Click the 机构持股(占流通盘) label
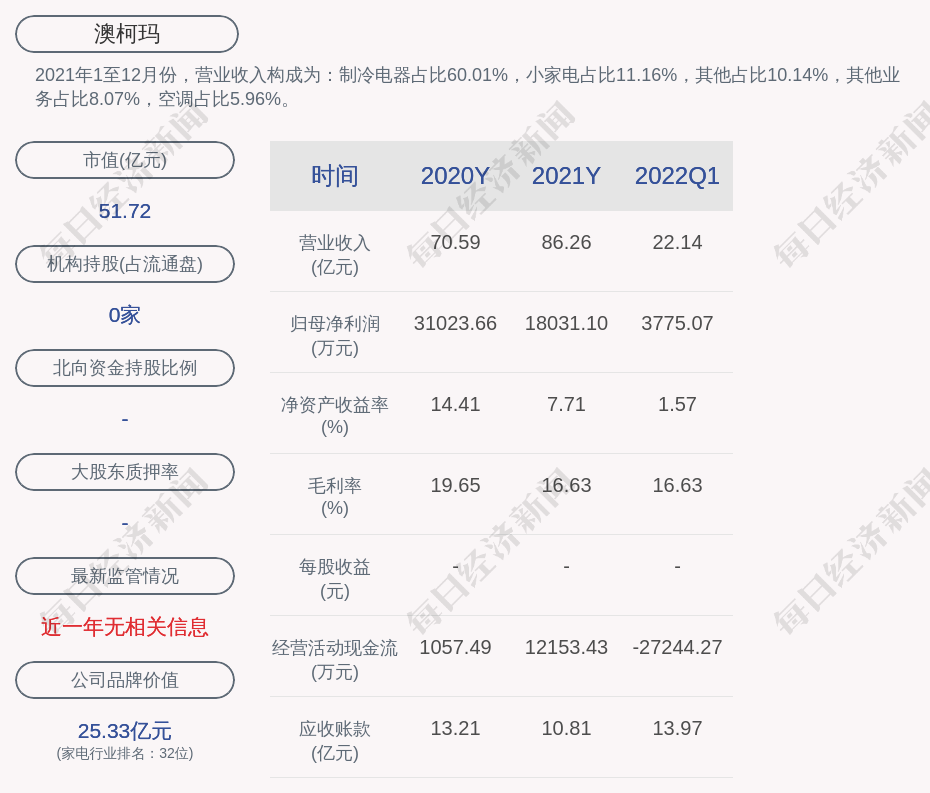Screen dimensions: 930x793 (x=125, y=264)
